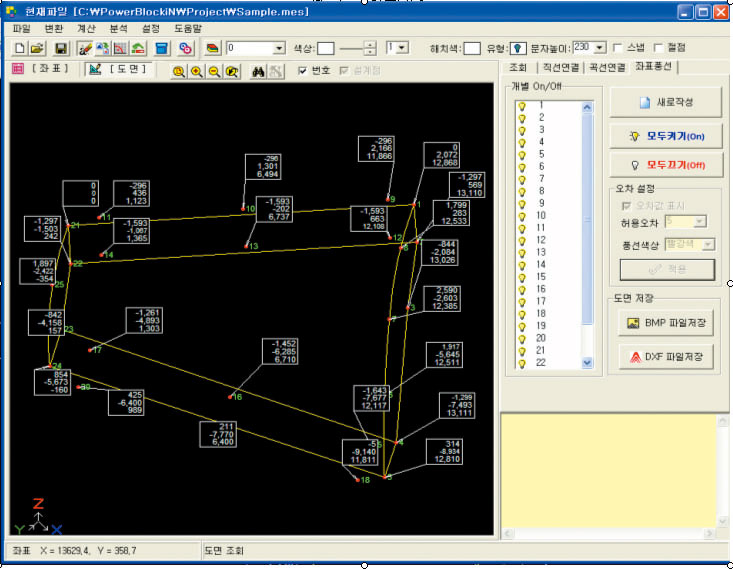Toggle lightbulb for point 5 in list
The image size is (733, 570).
click(x=521, y=153)
